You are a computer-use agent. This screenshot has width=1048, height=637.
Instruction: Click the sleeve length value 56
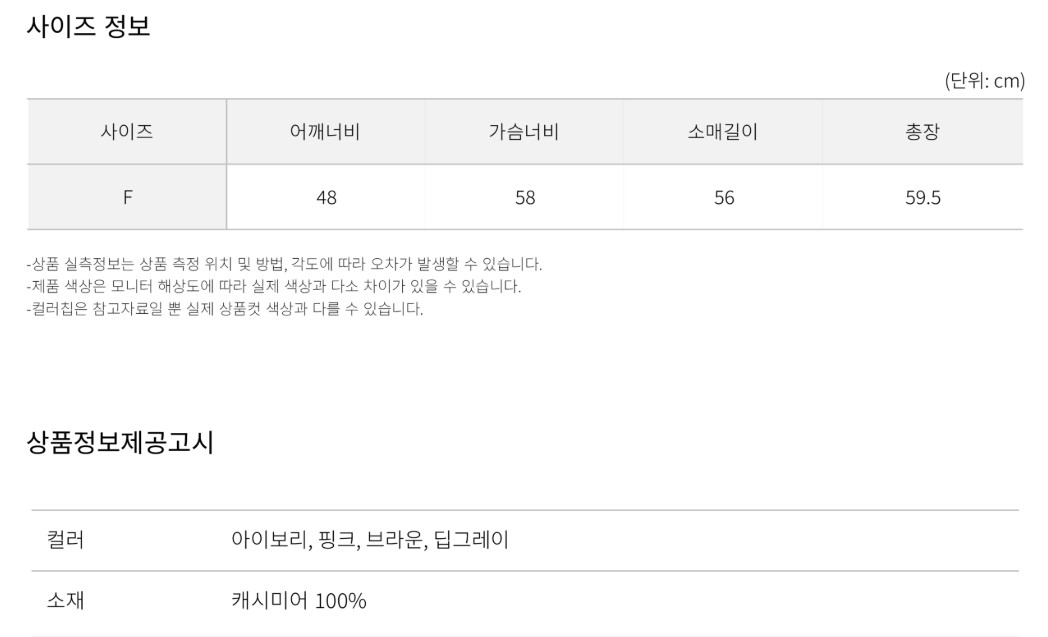click(724, 198)
